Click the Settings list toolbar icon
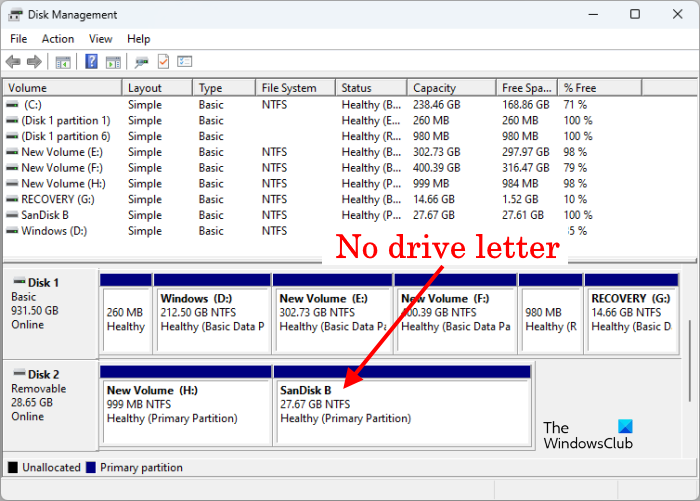Viewport: 700px width, 501px height. click(184, 62)
